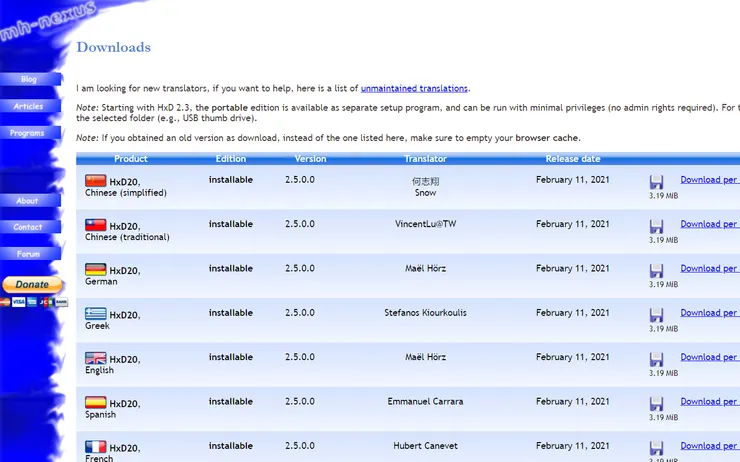The image size is (740, 462).
Task: Click translator name Emmanuel Carrara
Action: pyautogui.click(x=425, y=402)
